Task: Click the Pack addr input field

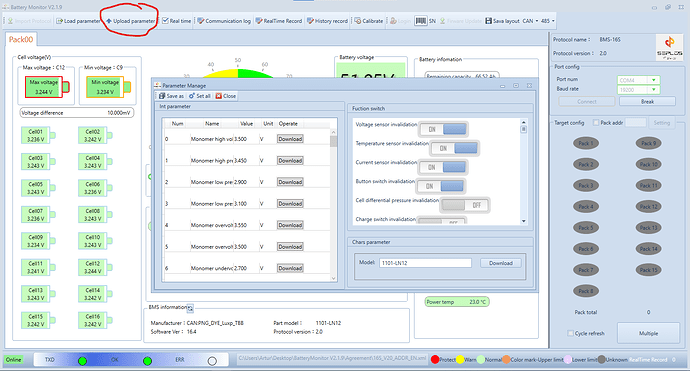Action: pyautogui.click(x=635, y=123)
